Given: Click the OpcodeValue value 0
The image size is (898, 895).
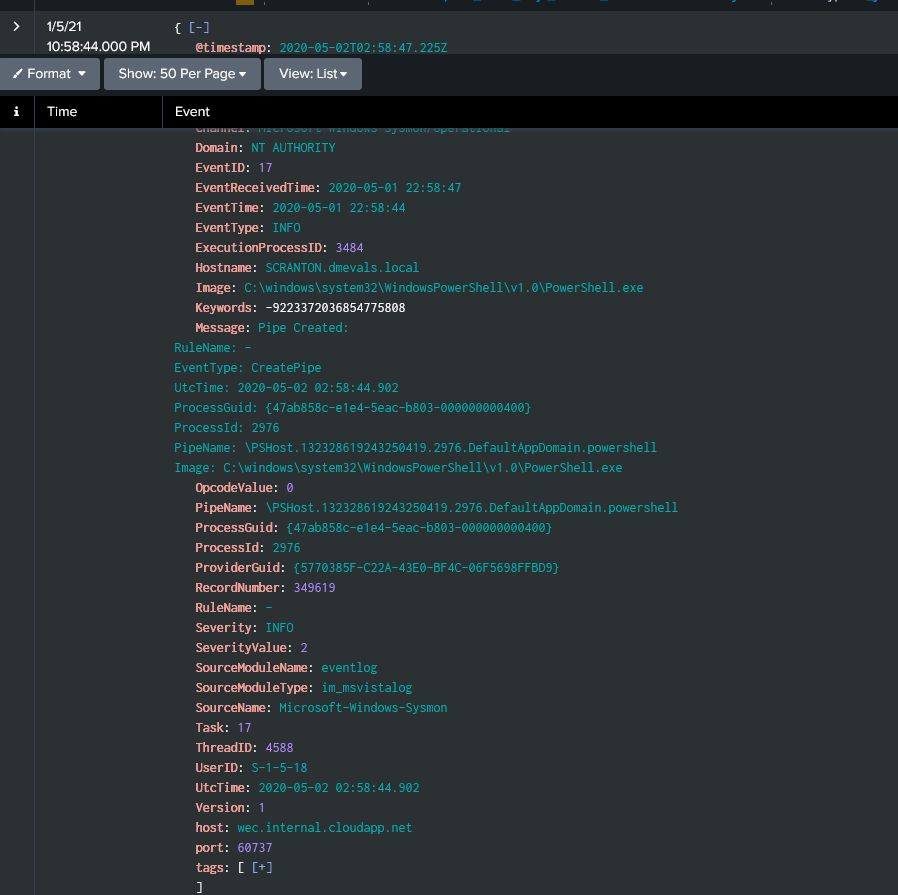Looking at the screenshot, I should click(290, 488).
